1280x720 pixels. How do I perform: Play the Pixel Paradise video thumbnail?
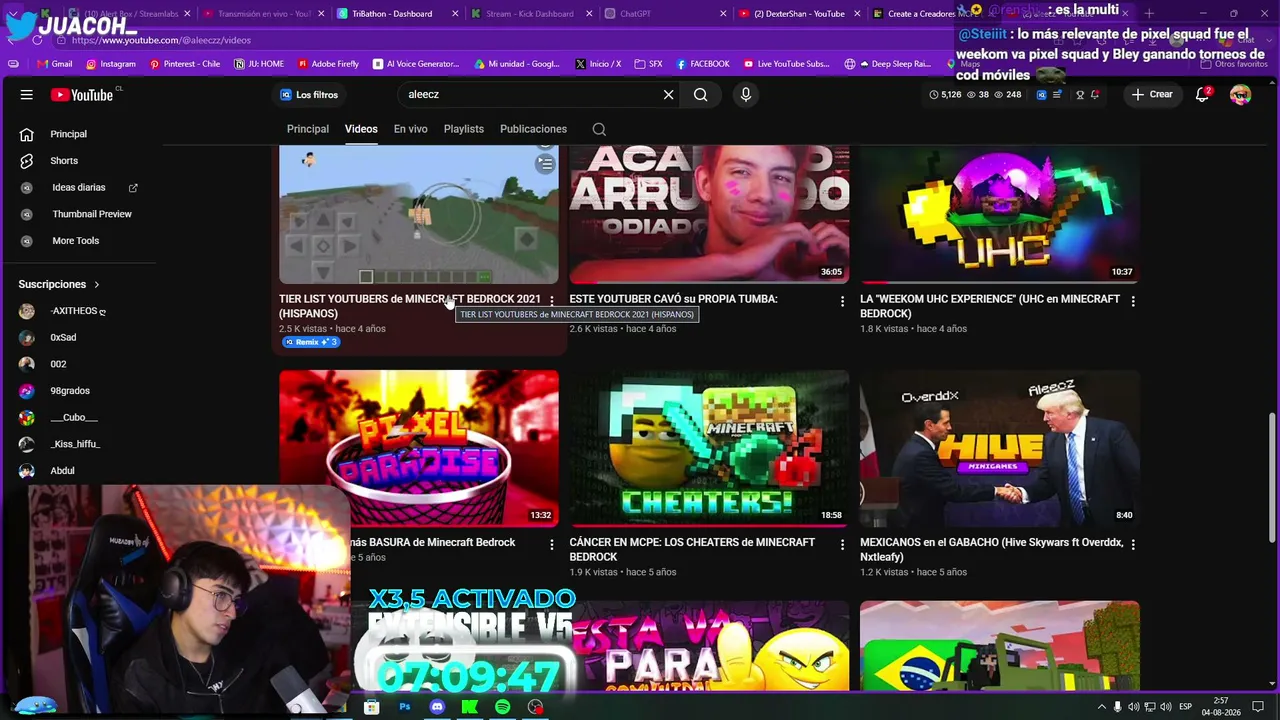tap(419, 448)
